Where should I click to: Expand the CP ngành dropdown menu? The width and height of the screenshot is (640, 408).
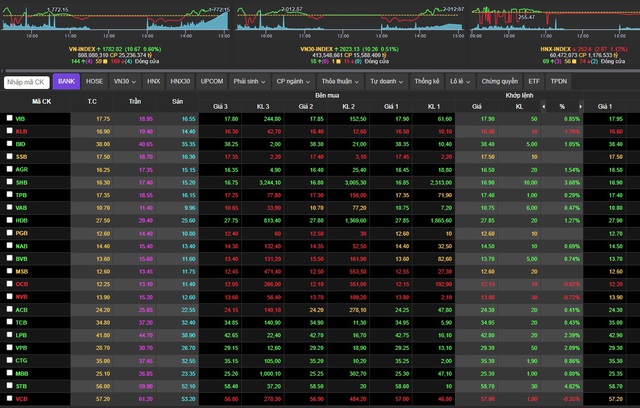coord(295,80)
